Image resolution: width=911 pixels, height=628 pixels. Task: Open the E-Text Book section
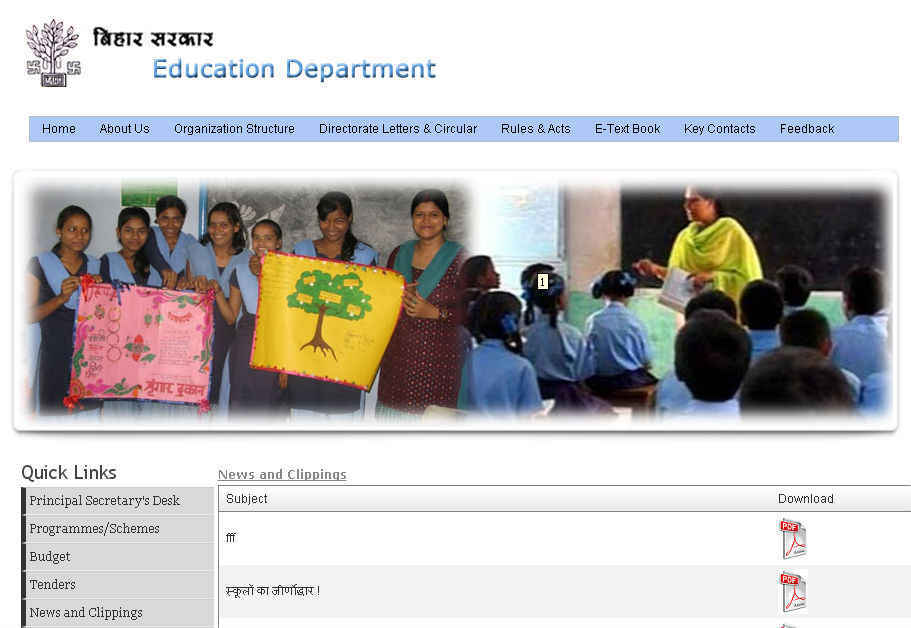(627, 129)
